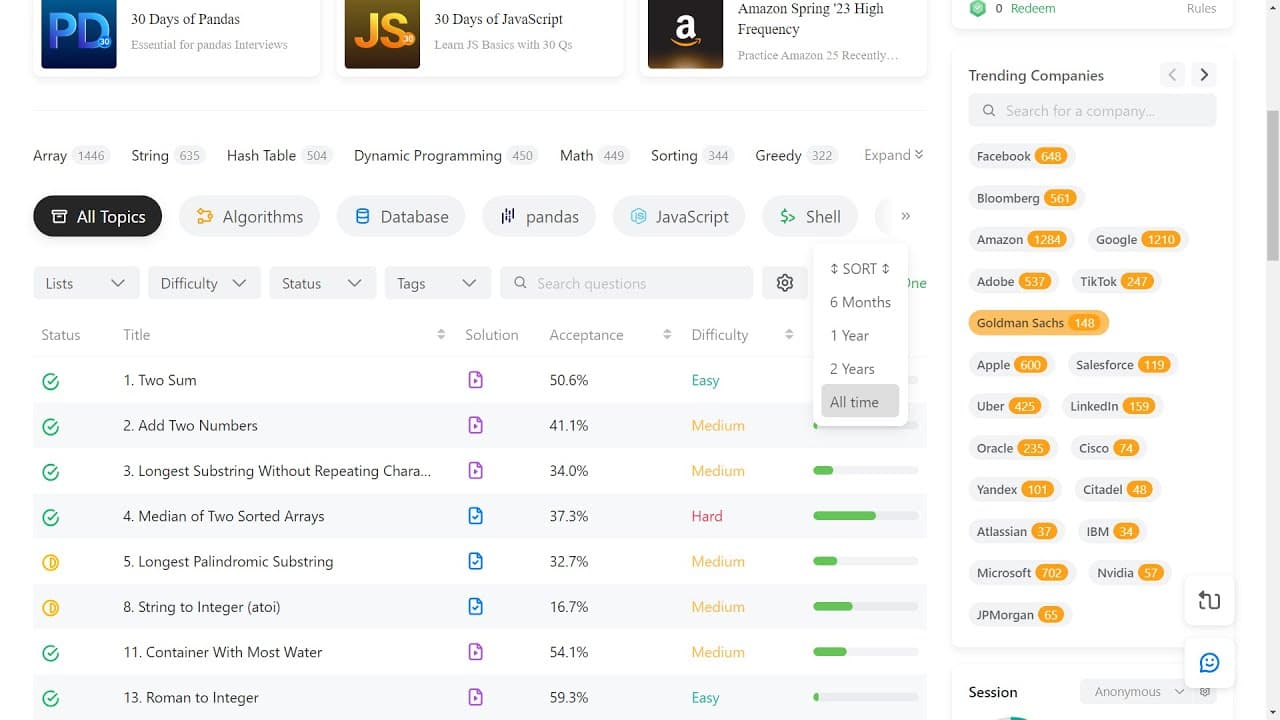The height and width of the screenshot is (720, 1280).
Task: Focus the Search for a company field
Action: (x=1092, y=110)
